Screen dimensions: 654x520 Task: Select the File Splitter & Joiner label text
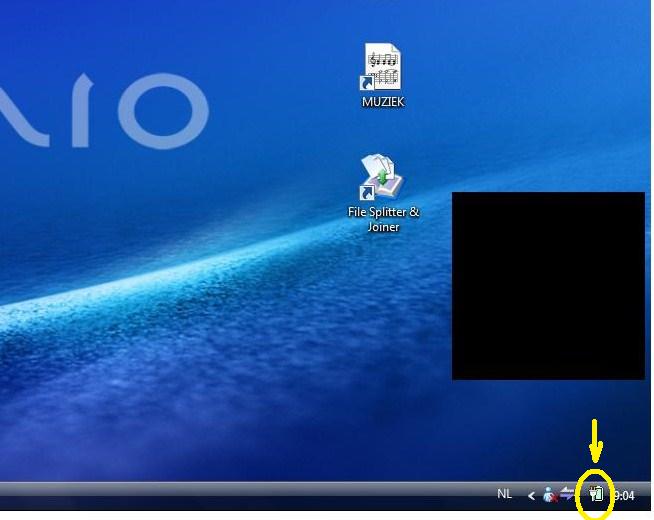[383, 219]
